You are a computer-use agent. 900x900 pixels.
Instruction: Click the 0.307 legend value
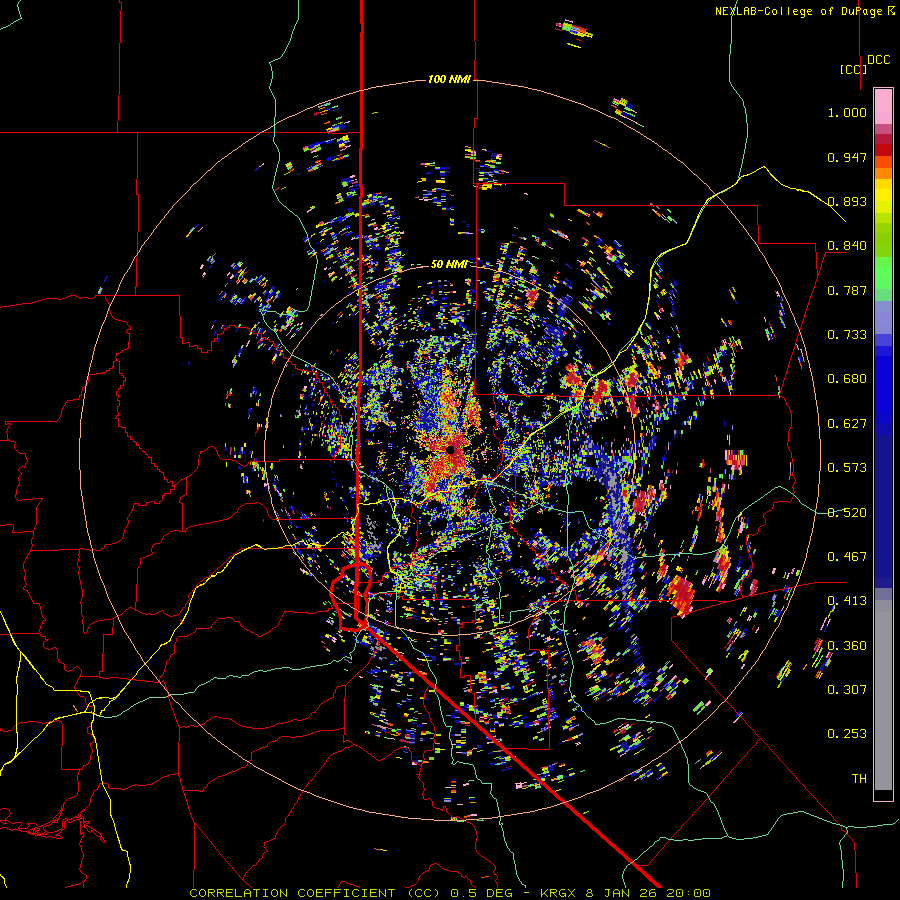[x=847, y=690]
